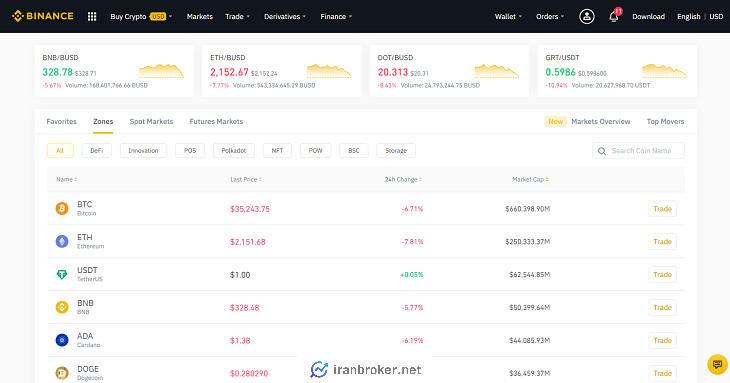
Task: Expand the Buy Crypto dropdown
Action: click(x=141, y=16)
